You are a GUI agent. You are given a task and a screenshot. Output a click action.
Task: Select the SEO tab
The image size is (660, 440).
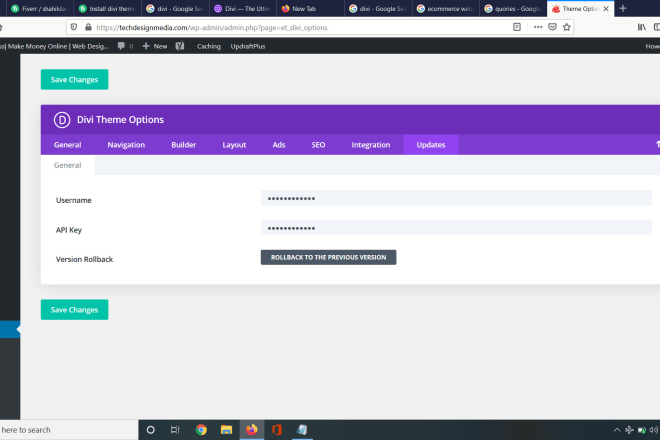coord(318,145)
